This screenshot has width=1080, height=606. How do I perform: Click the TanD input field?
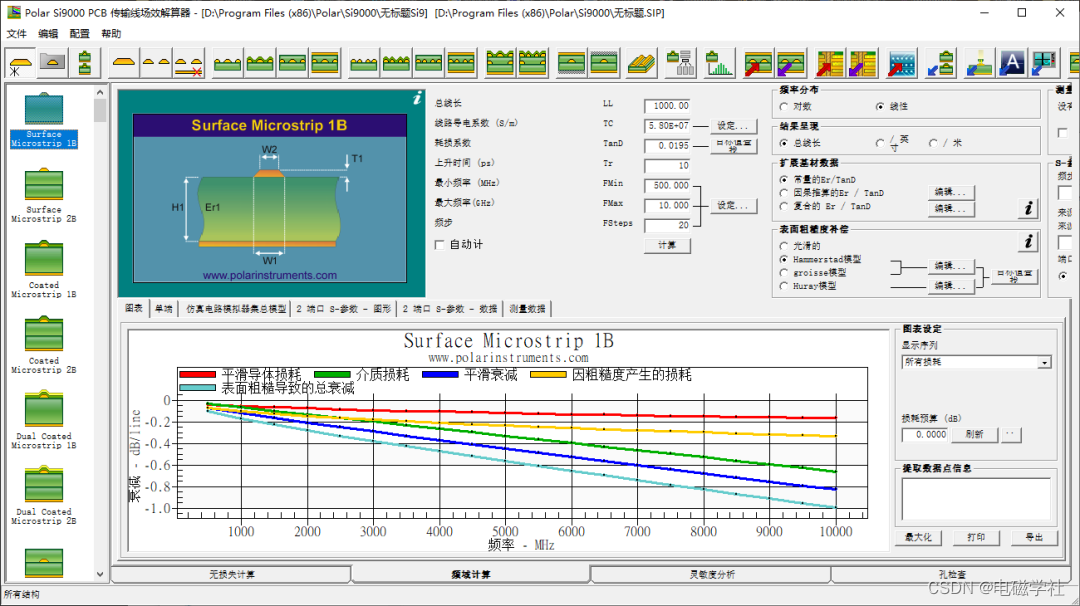667,145
